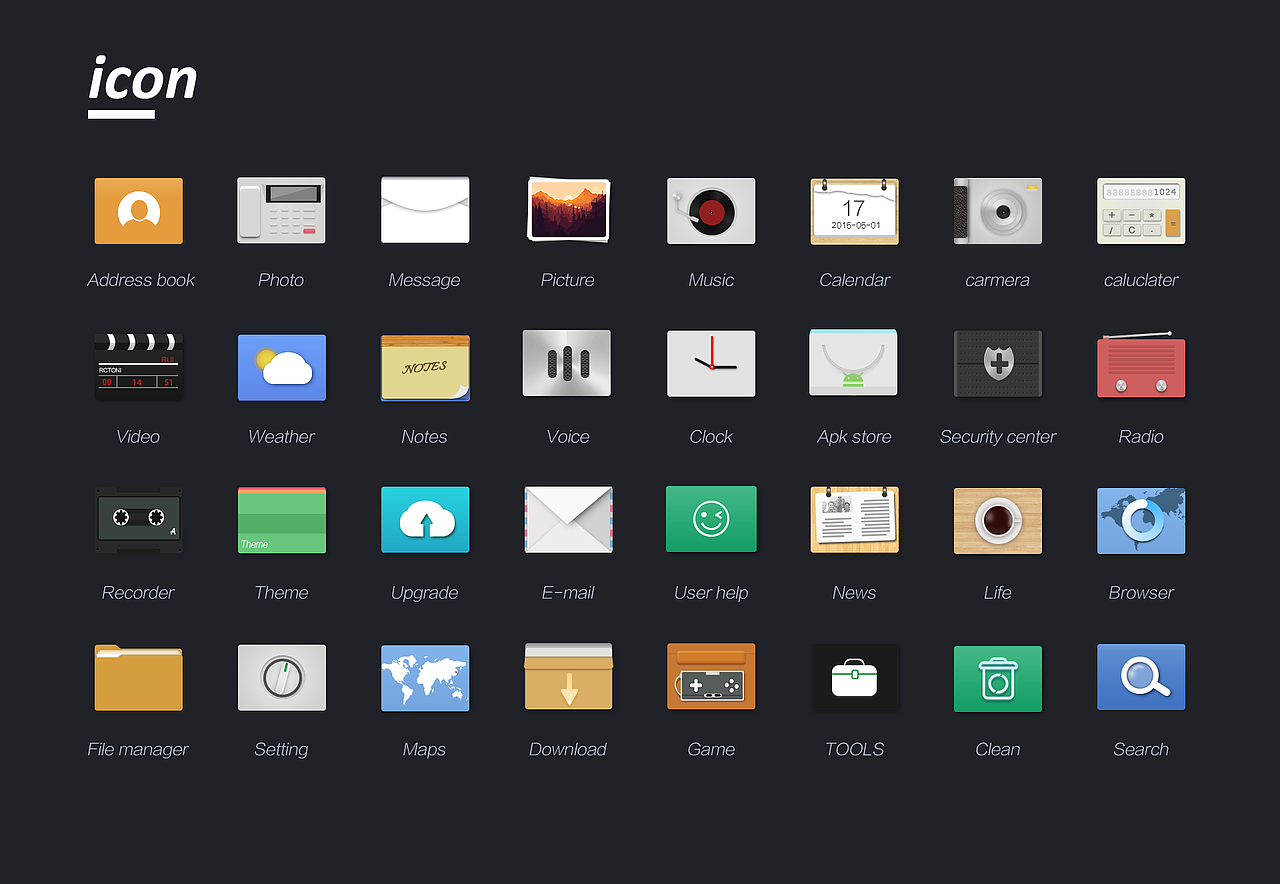This screenshot has height=884, width=1280.
Task: Click the "E-mail" label text
Action: [x=568, y=593]
